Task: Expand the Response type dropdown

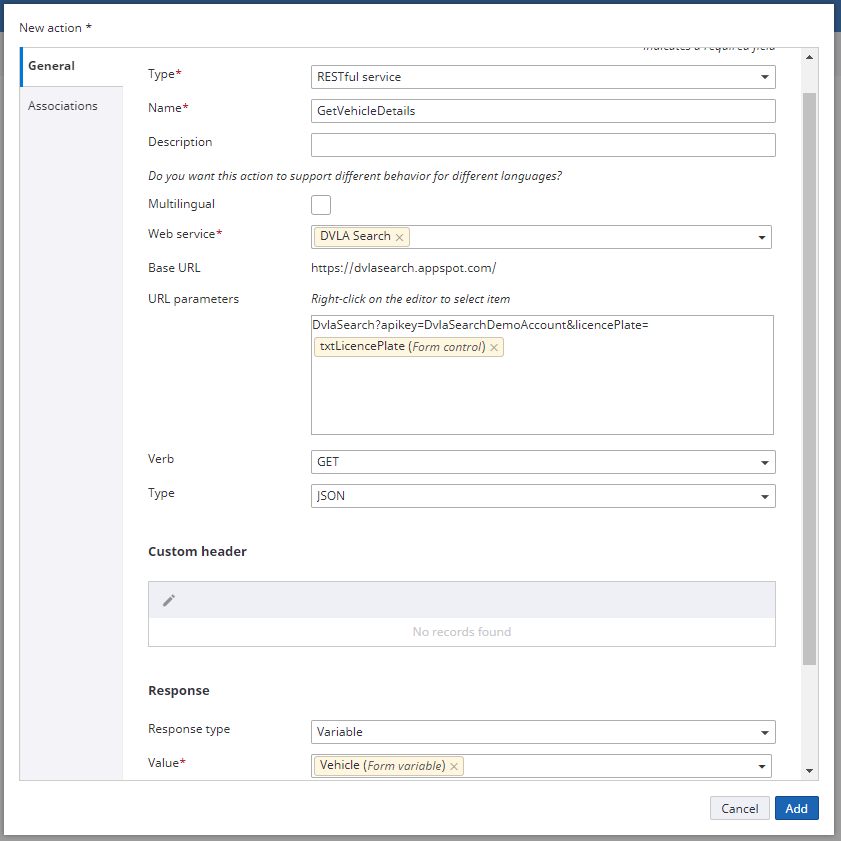Action: (x=764, y=732)
